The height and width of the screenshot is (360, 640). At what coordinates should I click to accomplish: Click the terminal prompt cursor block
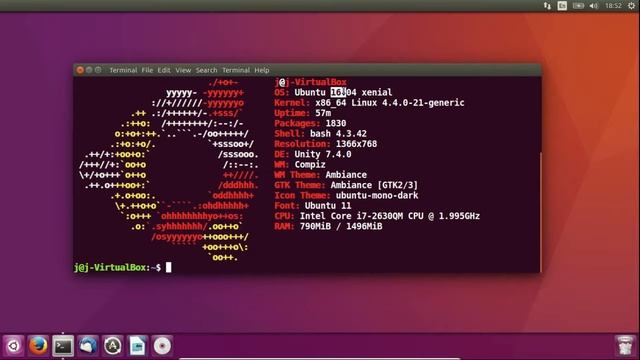pos(168,267)
